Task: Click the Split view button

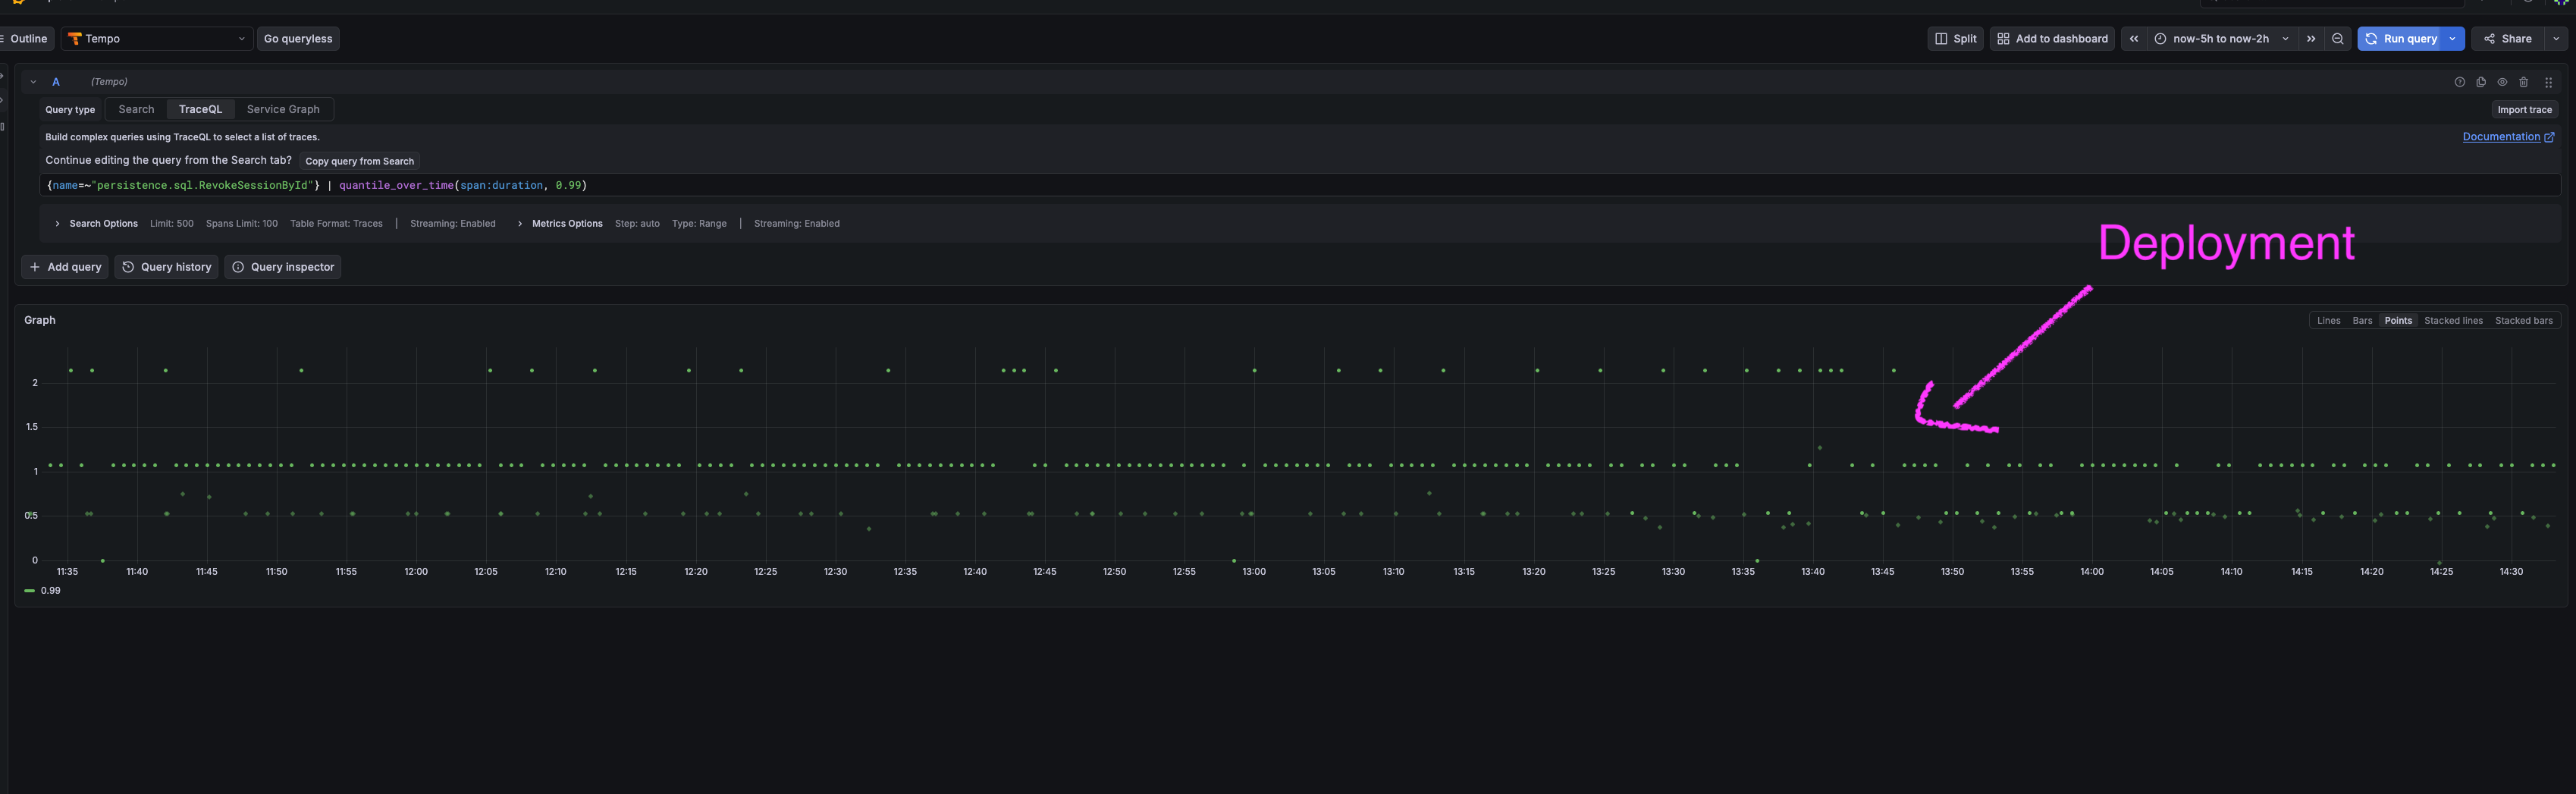Action: pyautogui.click(x=1955, y=39)
